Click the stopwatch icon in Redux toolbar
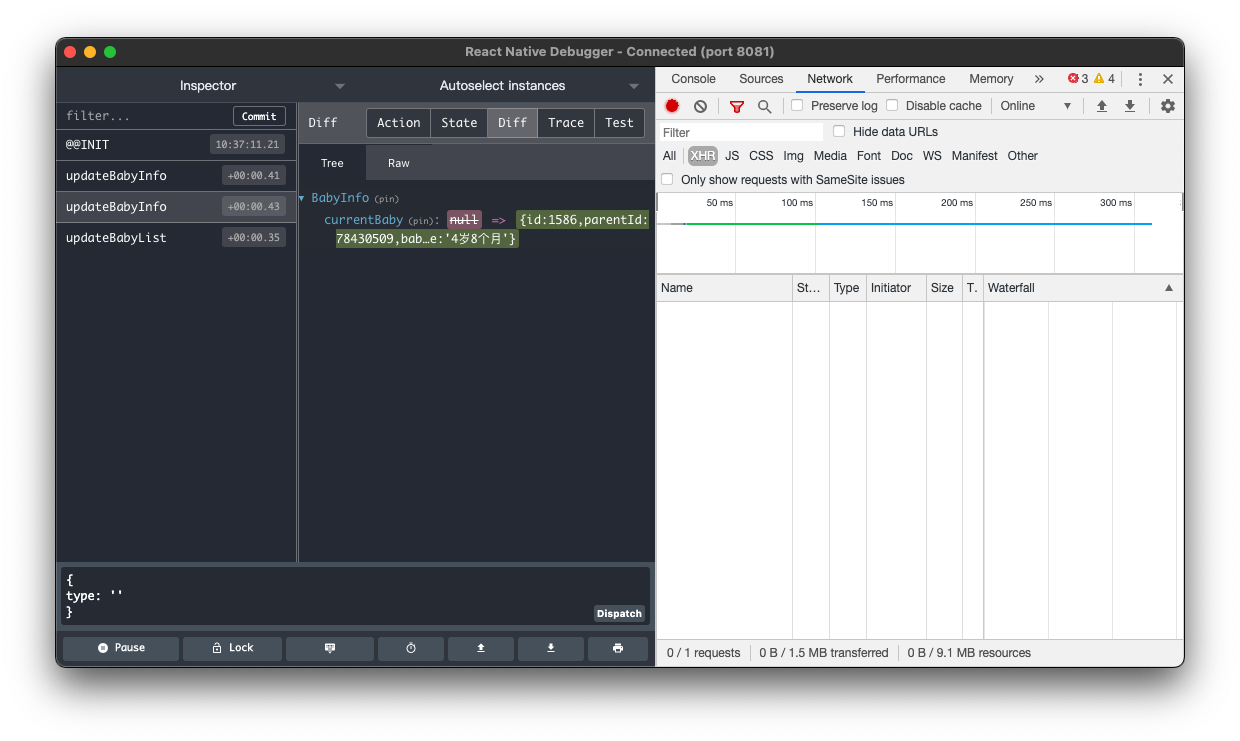 [410, 648]
